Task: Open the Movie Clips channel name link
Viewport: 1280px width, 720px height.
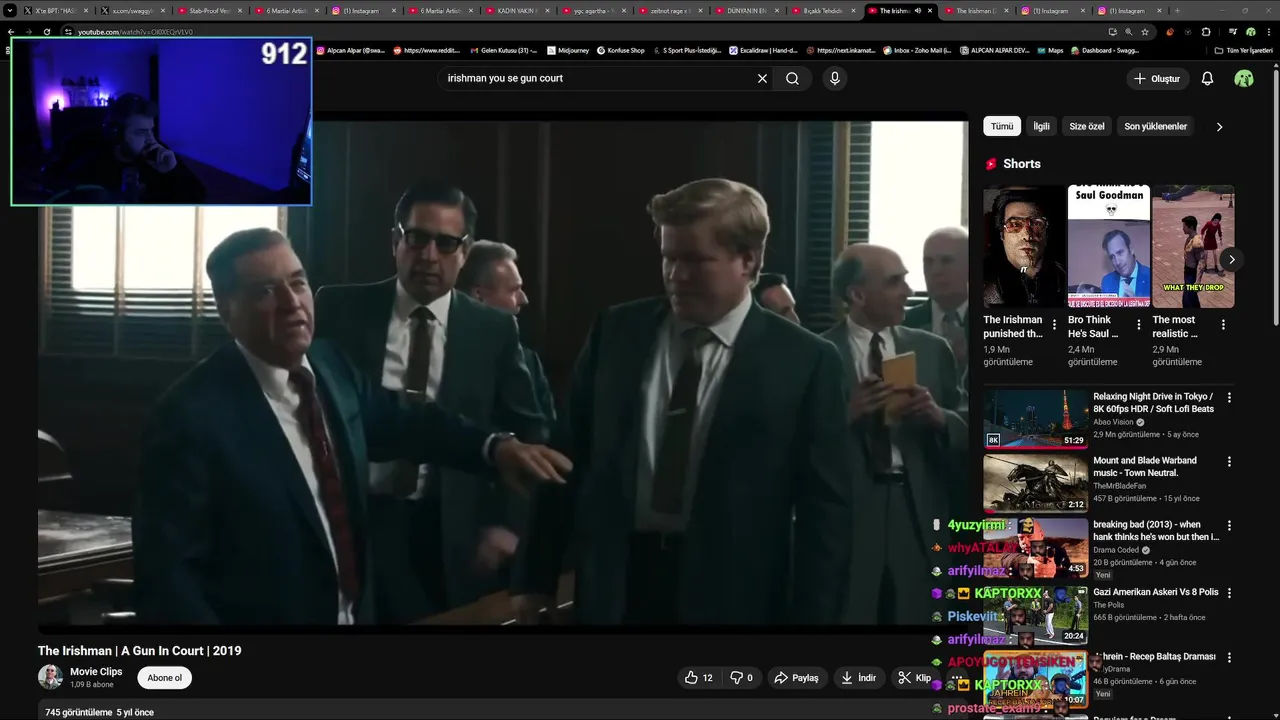Action: pos(96,672)
